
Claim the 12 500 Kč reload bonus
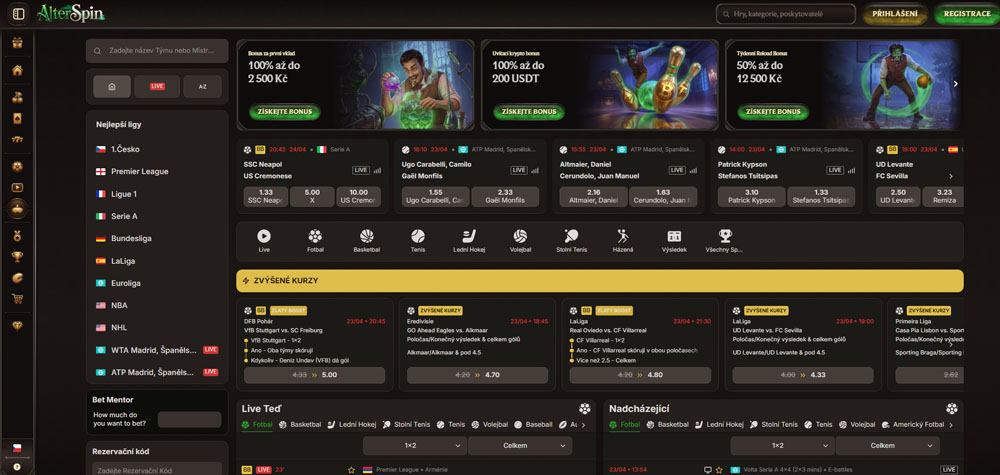tap(773, 112)
